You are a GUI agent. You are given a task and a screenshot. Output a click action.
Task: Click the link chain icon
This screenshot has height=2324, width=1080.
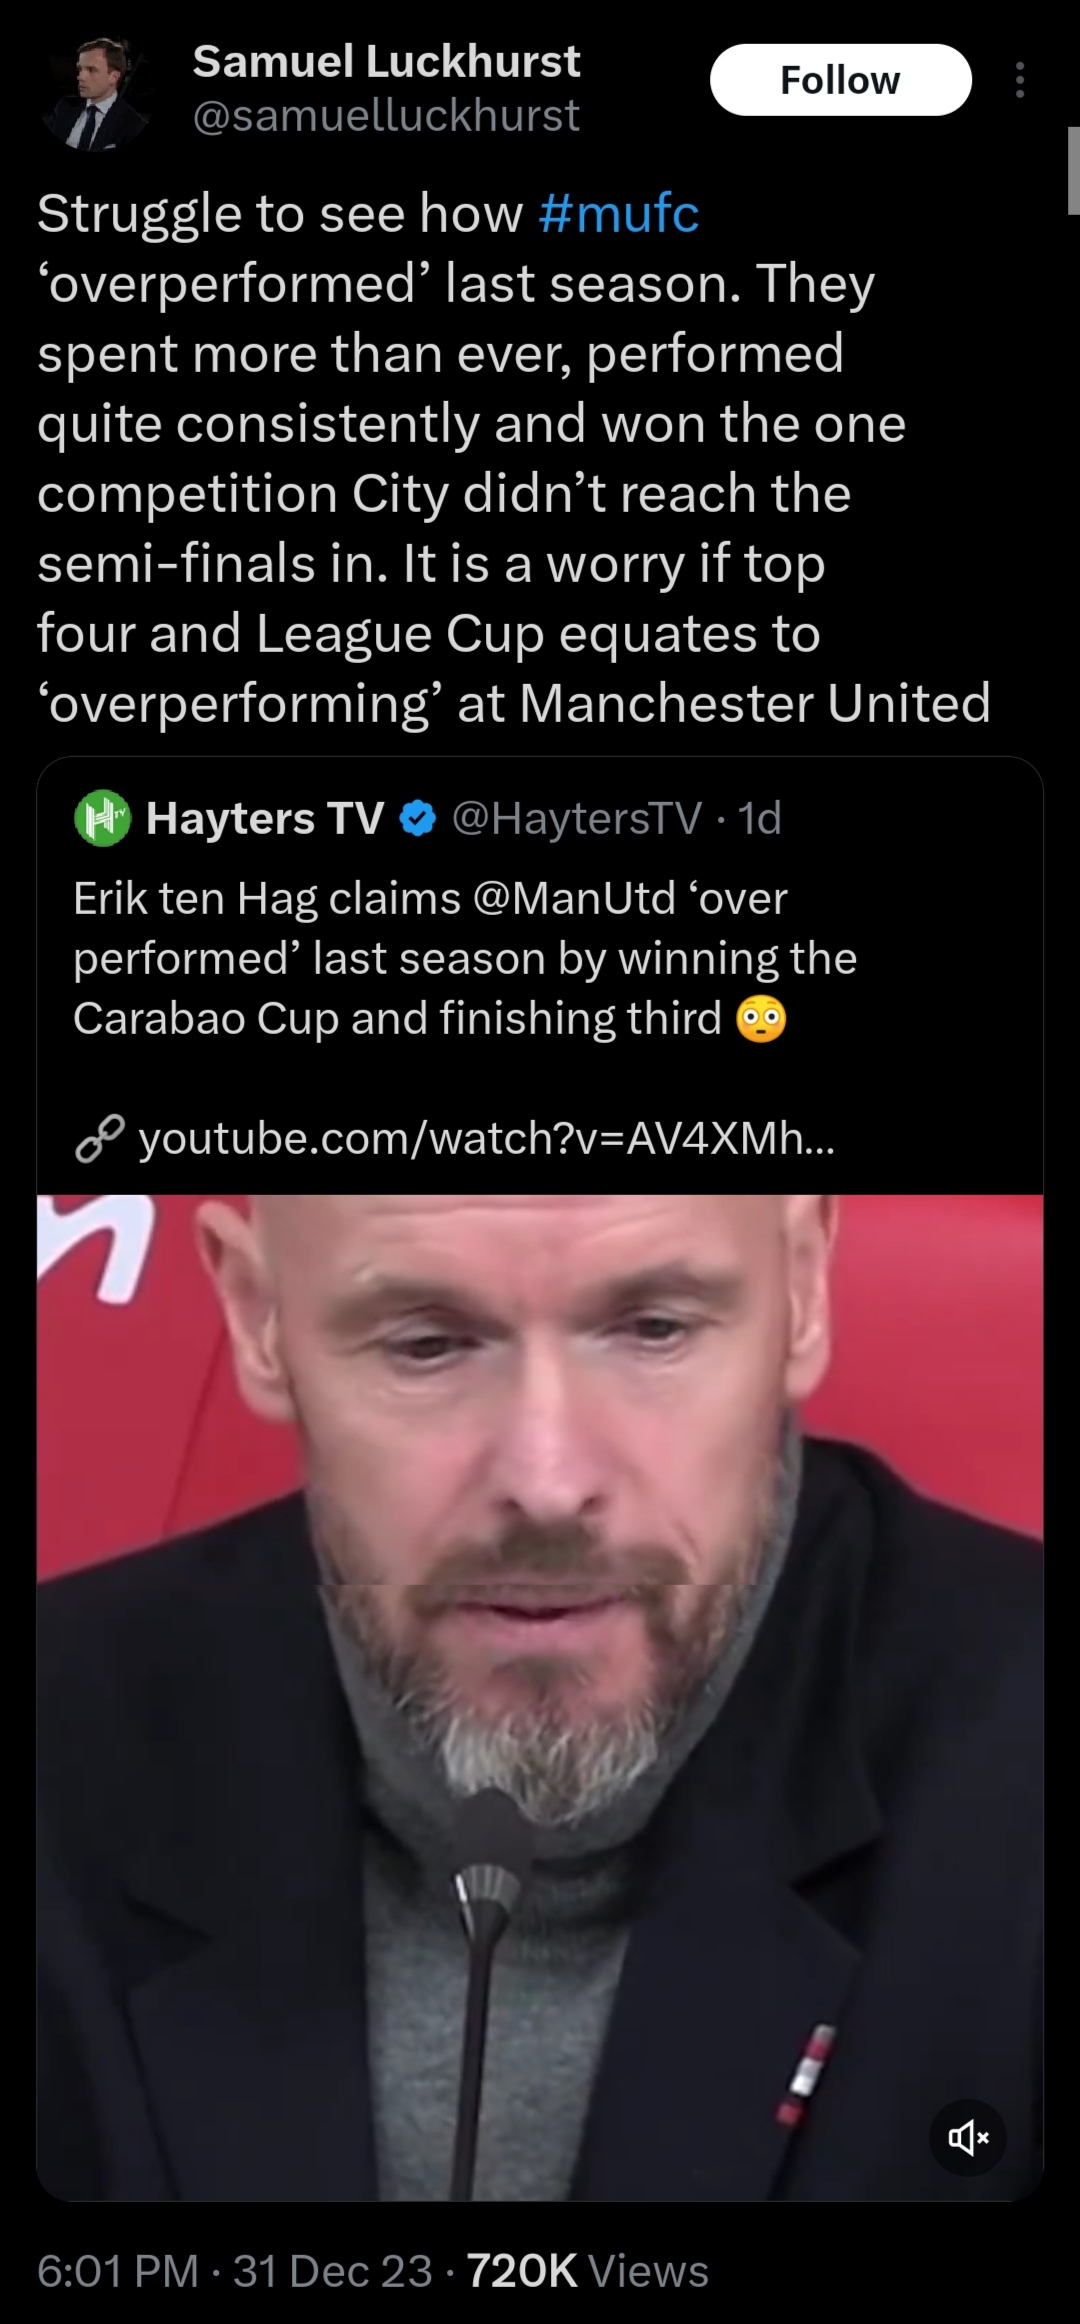coord(100,1140)
